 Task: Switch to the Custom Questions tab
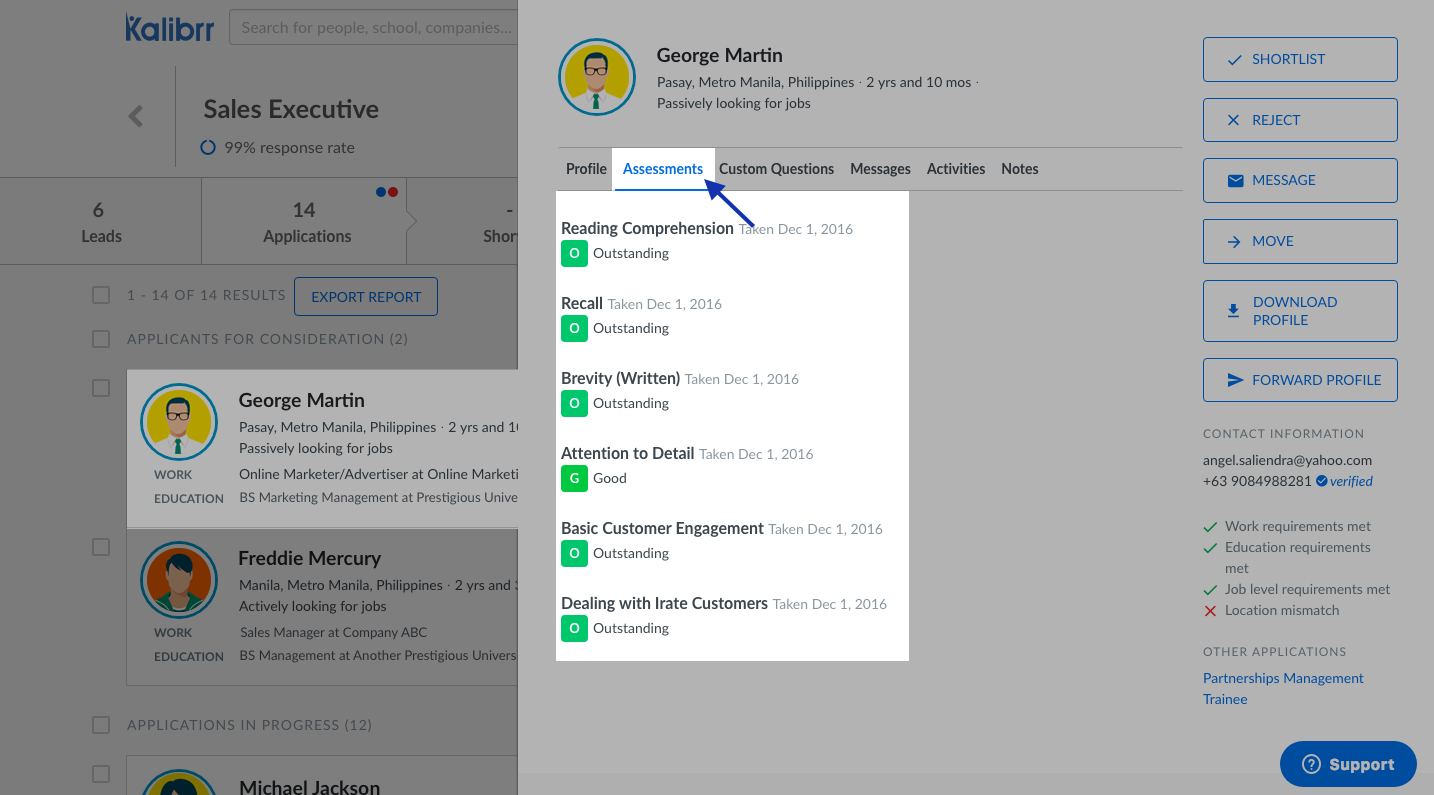point(776,169)
